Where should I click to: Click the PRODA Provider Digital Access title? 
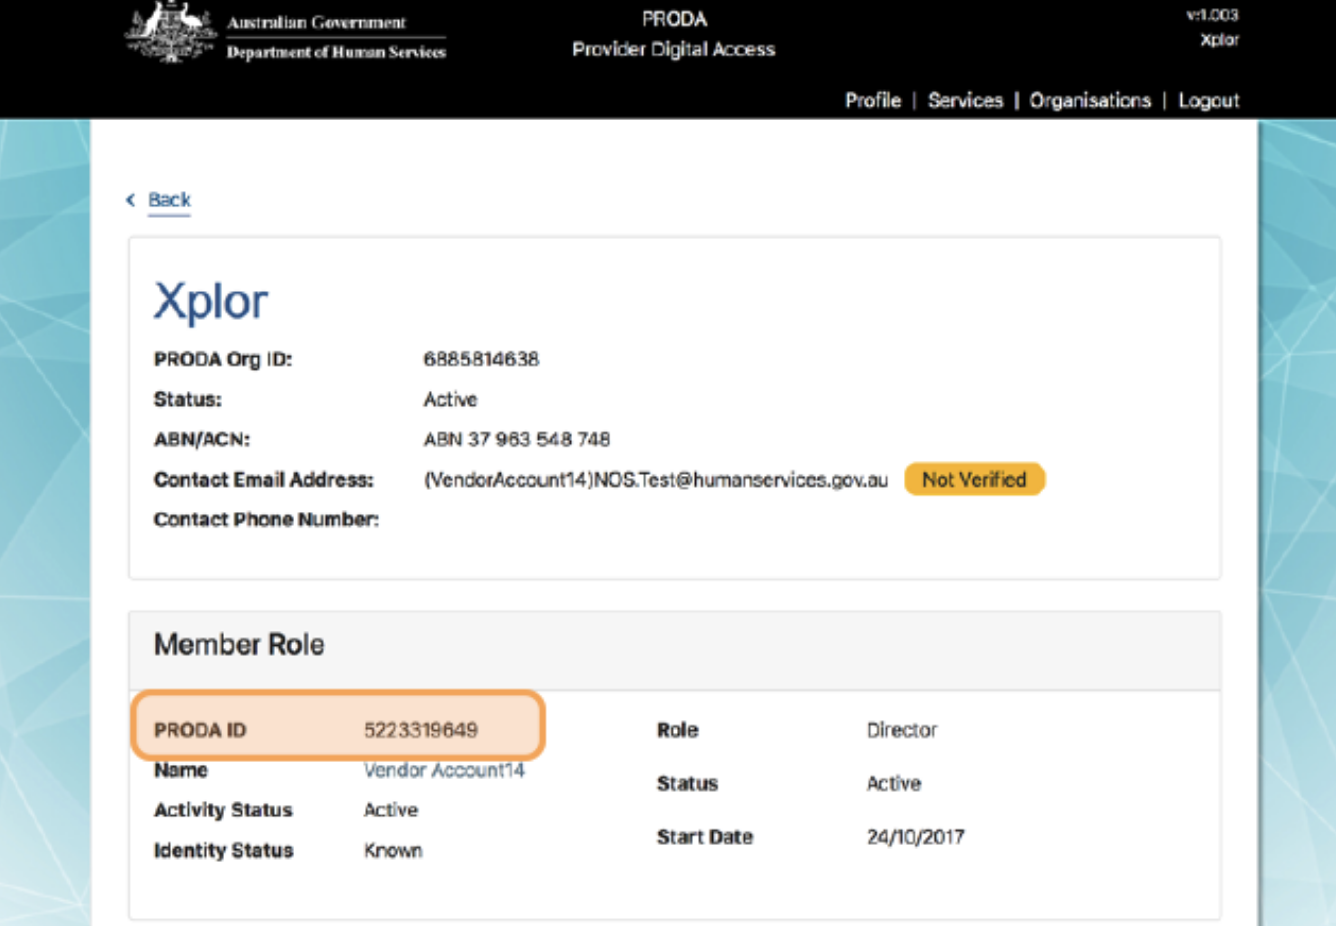[673, 34]
